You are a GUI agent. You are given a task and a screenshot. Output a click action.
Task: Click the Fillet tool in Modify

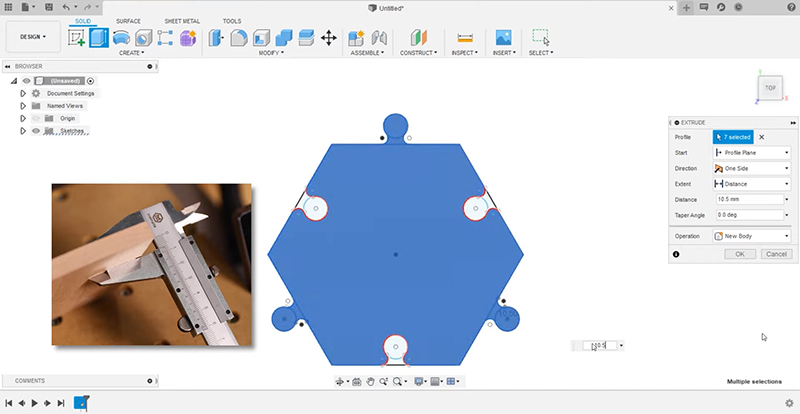pyautogui.click(x=239, y=38)
